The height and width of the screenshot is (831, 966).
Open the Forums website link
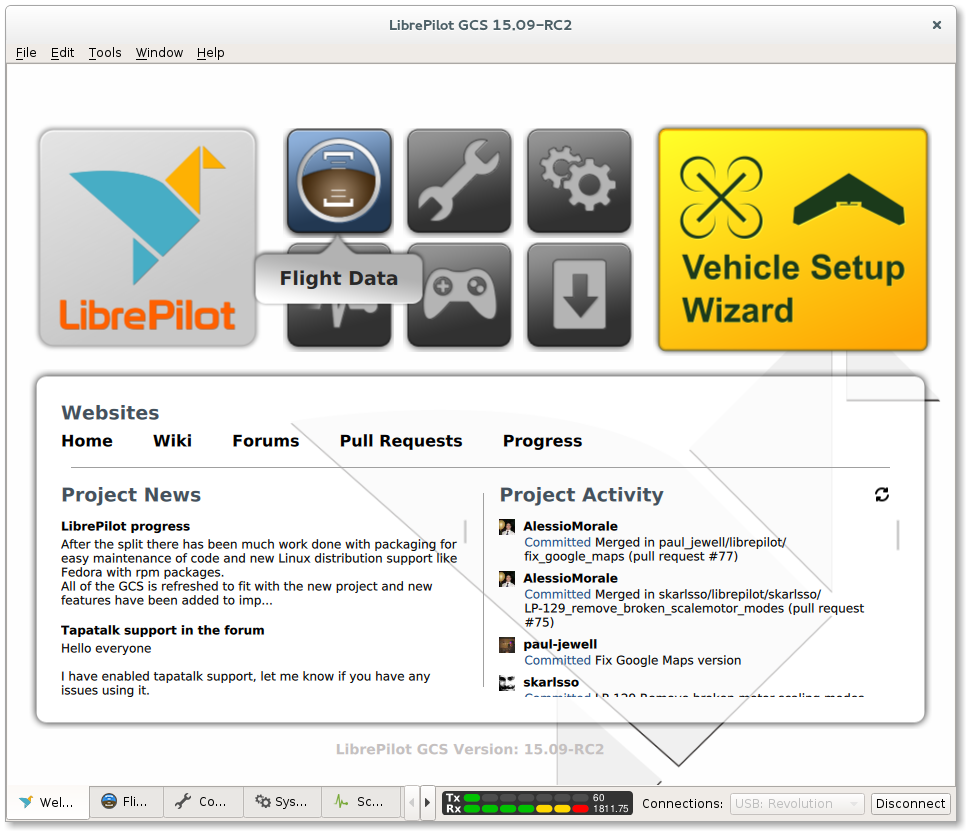(x=266, y=441)
